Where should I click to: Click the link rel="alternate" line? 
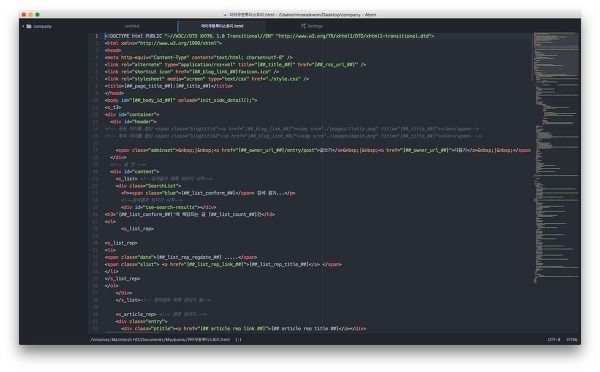(x=235, y=65)
